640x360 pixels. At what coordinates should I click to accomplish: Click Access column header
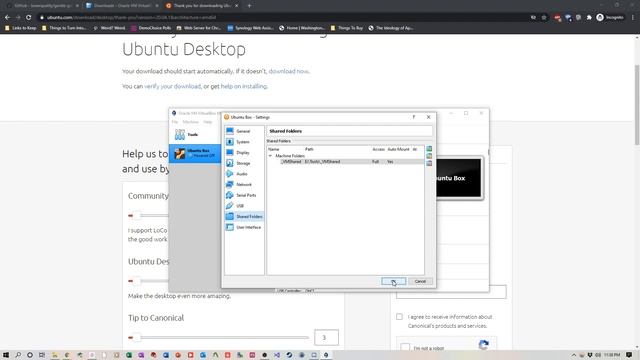[x=378, y=149]
